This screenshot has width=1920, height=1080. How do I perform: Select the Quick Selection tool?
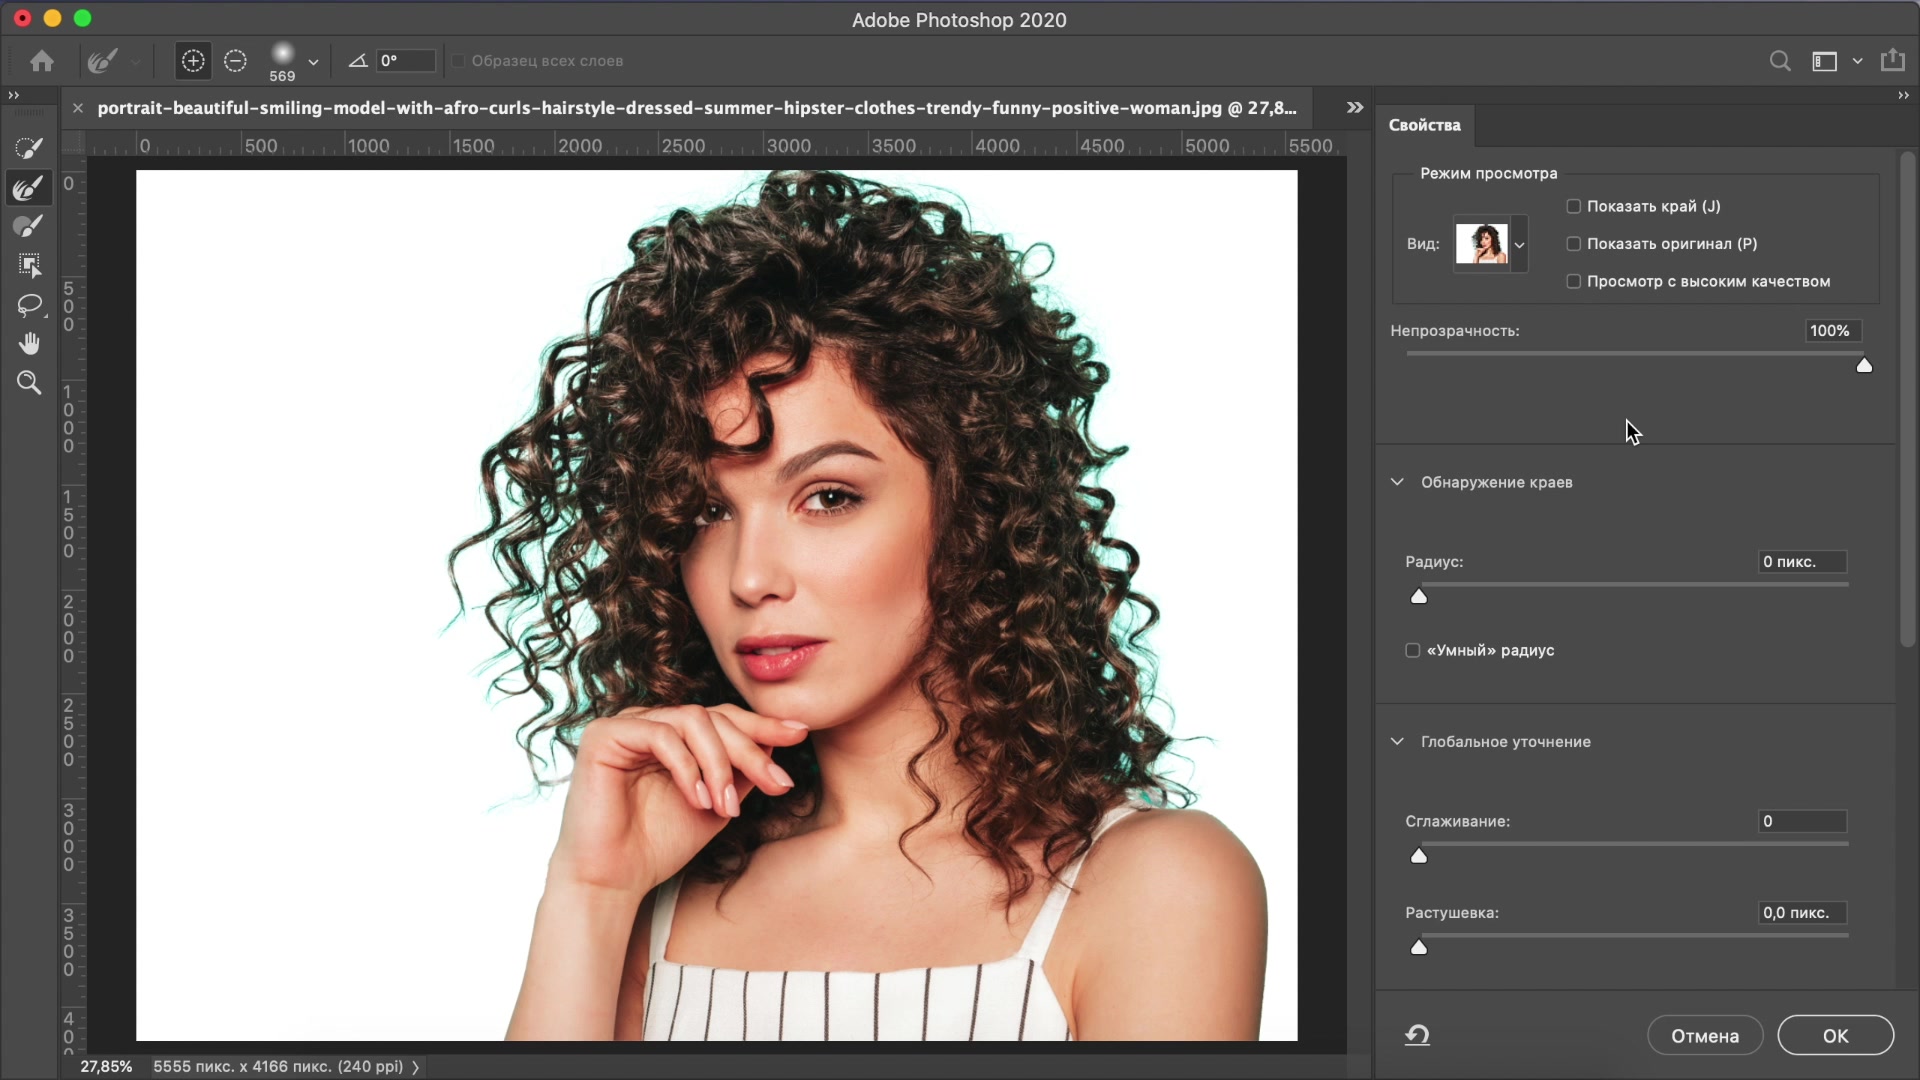click(29, 149)
